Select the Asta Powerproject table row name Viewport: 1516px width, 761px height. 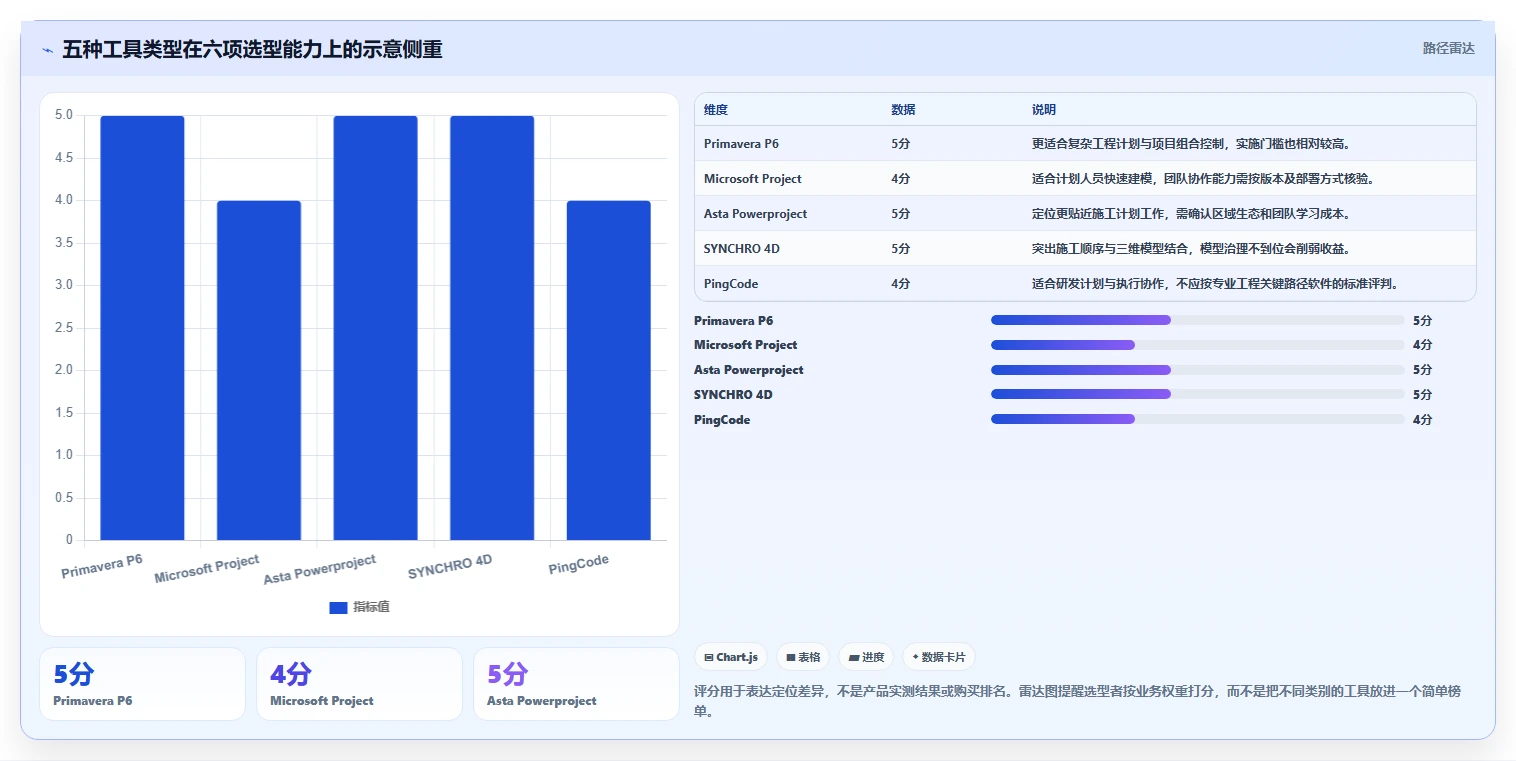[755, 214]
